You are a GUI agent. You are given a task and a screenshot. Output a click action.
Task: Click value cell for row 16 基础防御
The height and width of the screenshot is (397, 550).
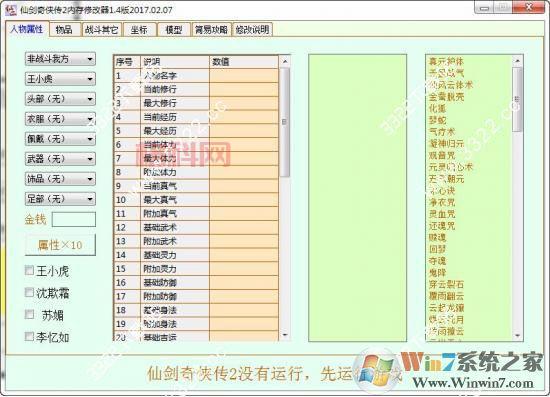pos(244,282)
